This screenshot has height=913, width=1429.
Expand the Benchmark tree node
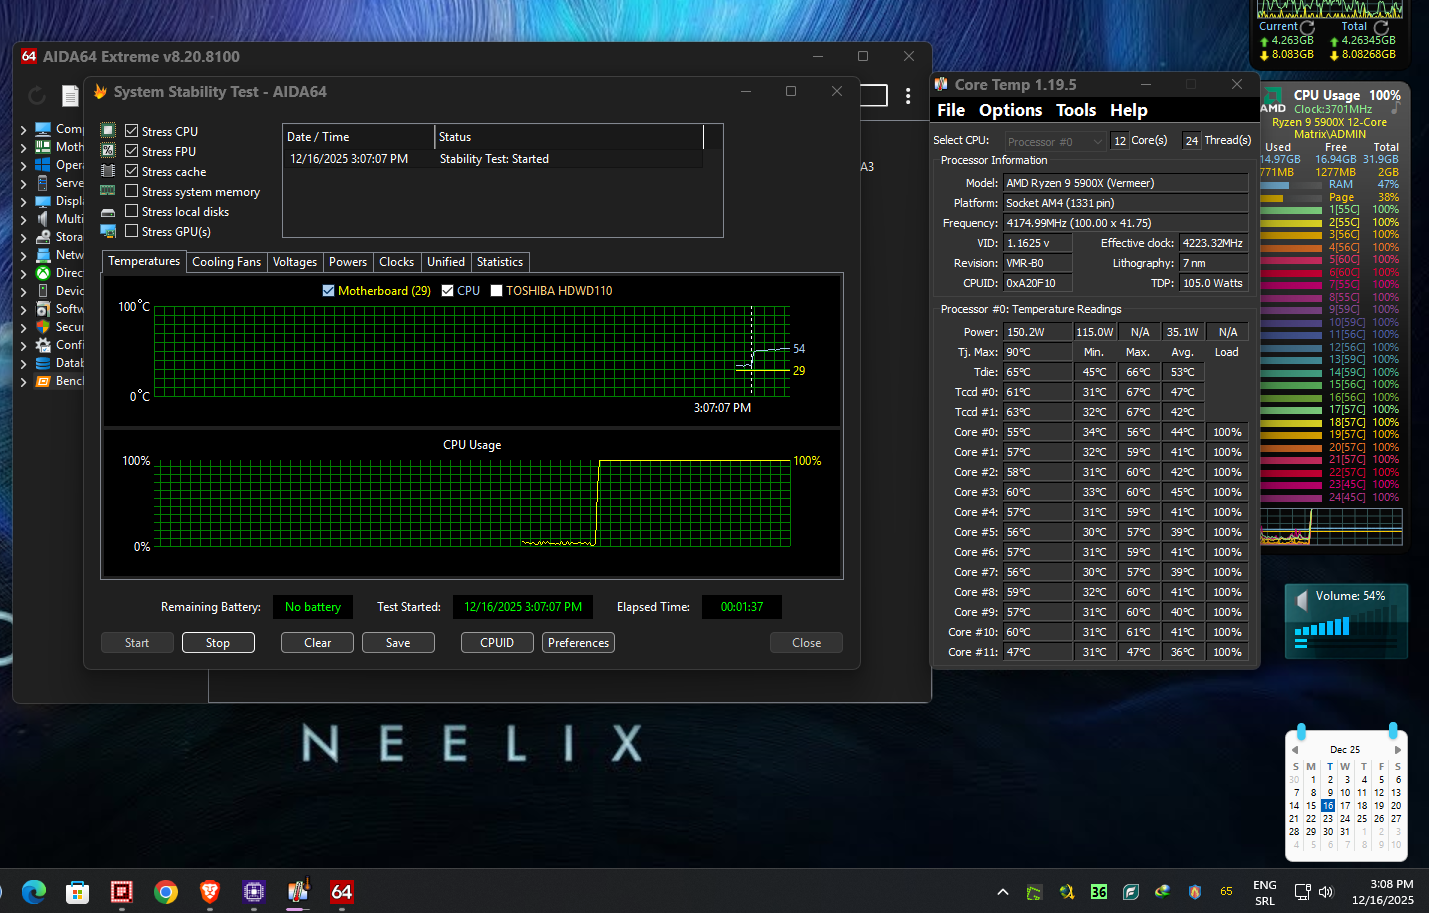pyautogui.click(x=23, y=381)
